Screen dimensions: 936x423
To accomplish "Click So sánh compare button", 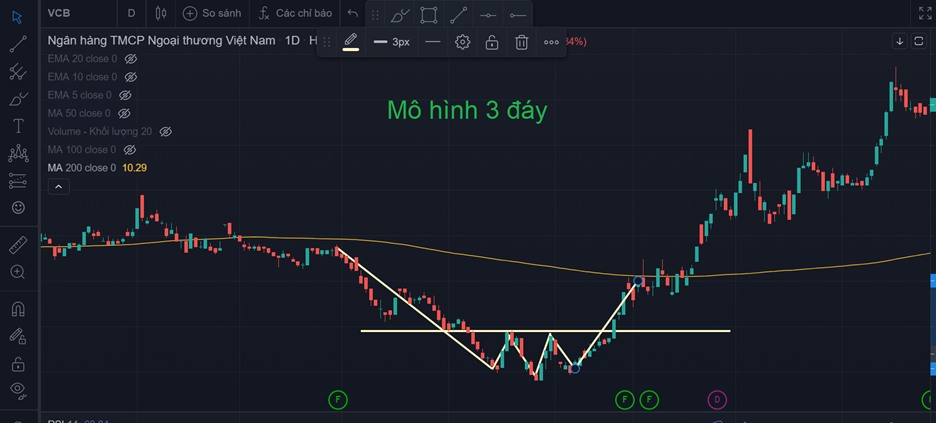I will 212,13.
